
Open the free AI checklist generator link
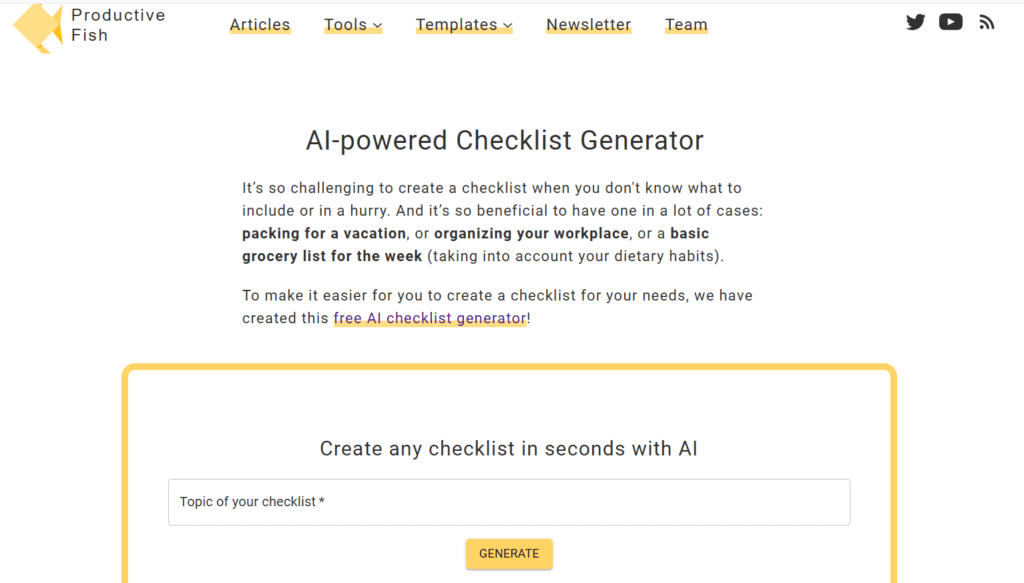[430, 318]
